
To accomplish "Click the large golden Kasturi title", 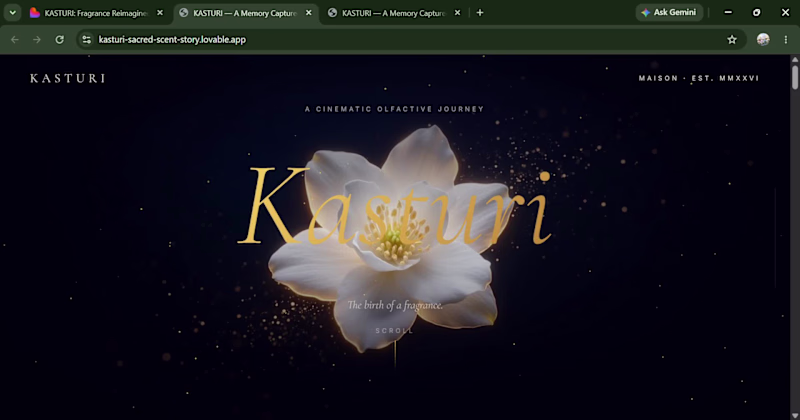I will tap(395, 207).
